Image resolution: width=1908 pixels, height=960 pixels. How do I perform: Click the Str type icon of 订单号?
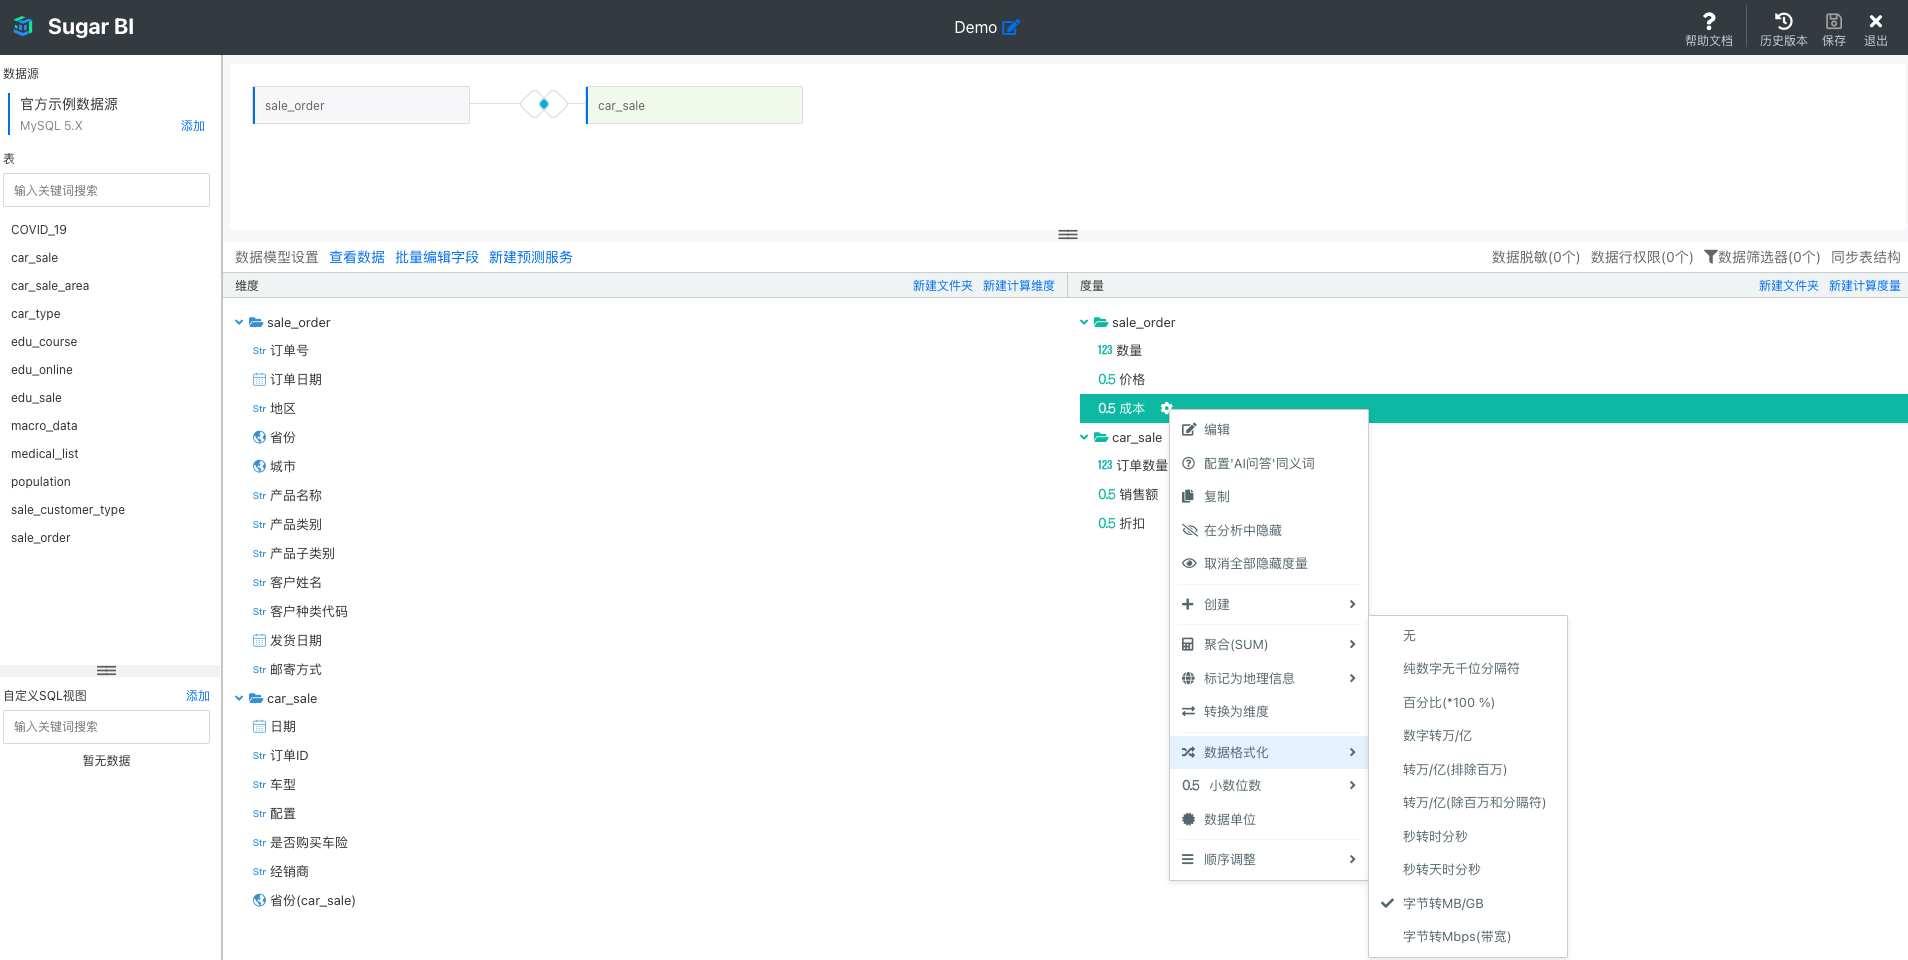[x=259, y=351]
